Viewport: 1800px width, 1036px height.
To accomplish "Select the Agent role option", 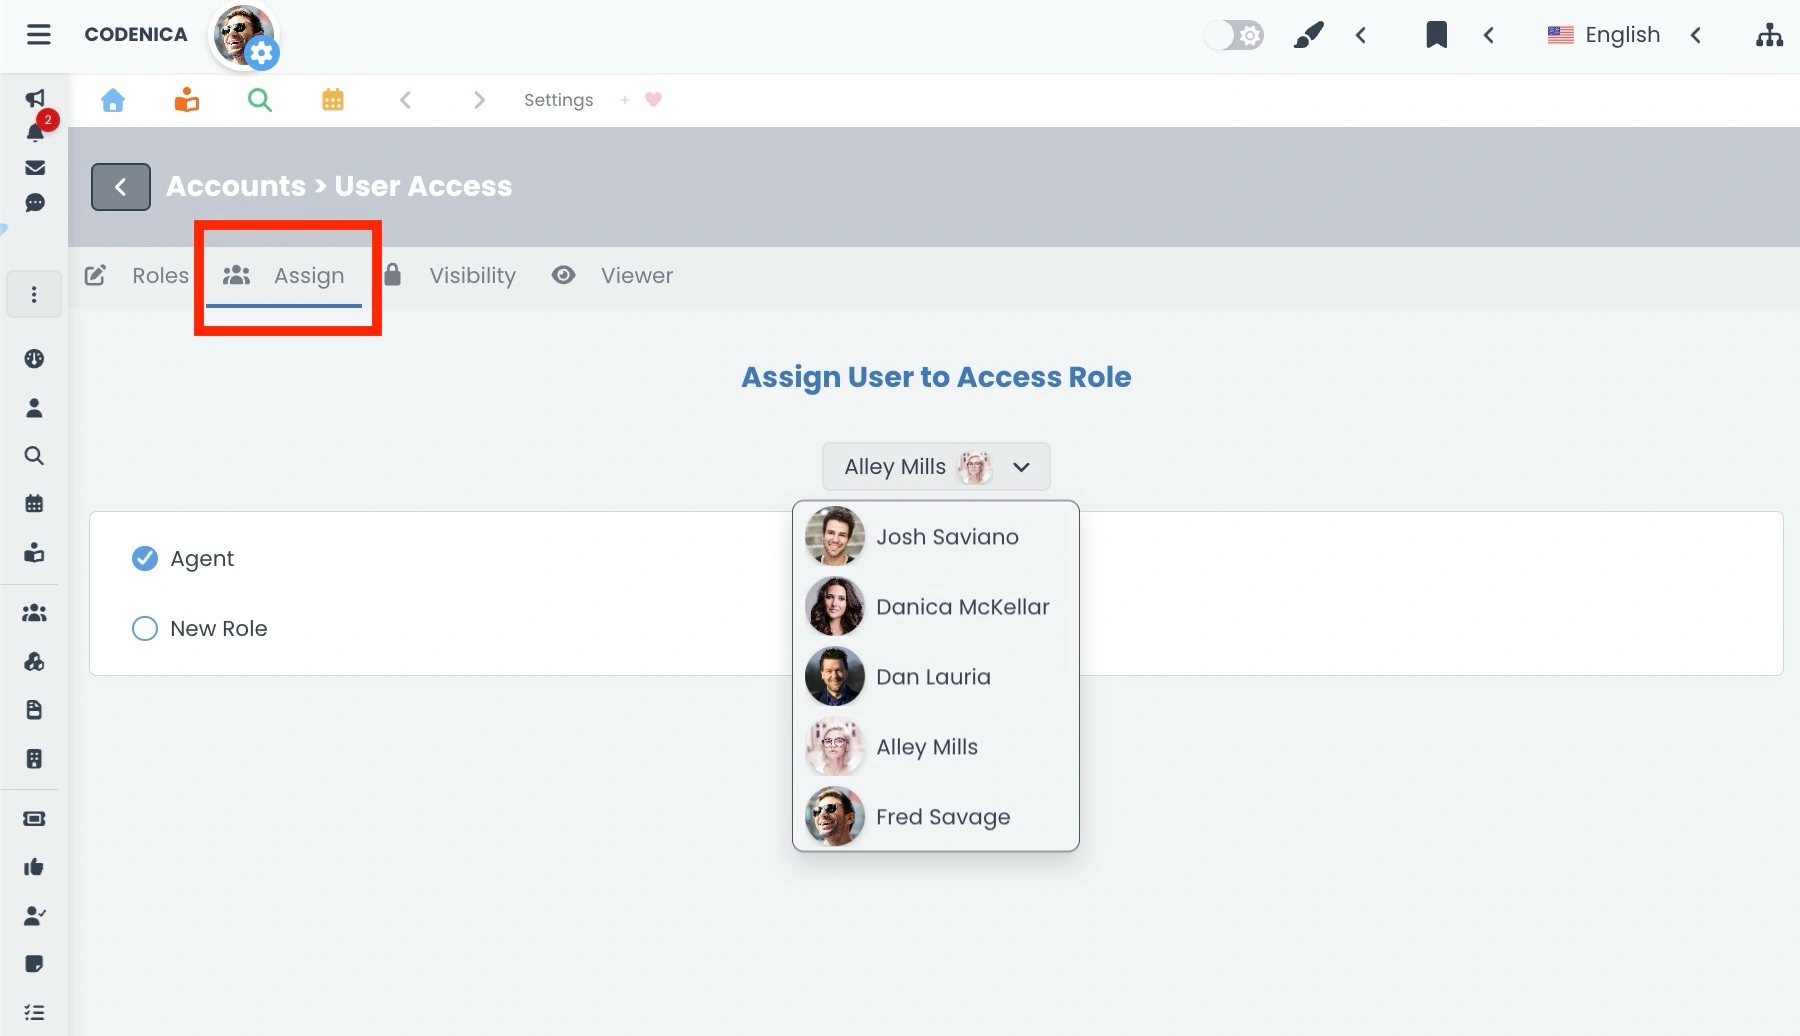I will point(145,558).
